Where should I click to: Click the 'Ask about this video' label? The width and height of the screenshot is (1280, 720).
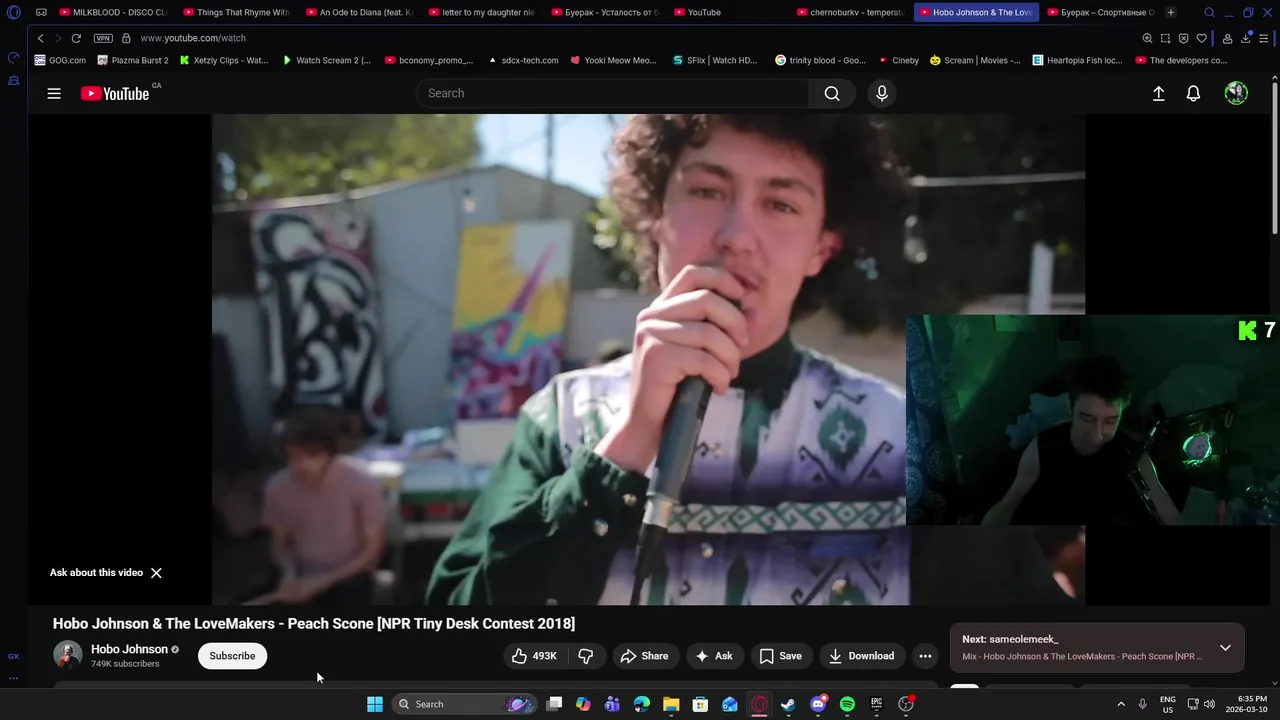[x=96, y=573]
